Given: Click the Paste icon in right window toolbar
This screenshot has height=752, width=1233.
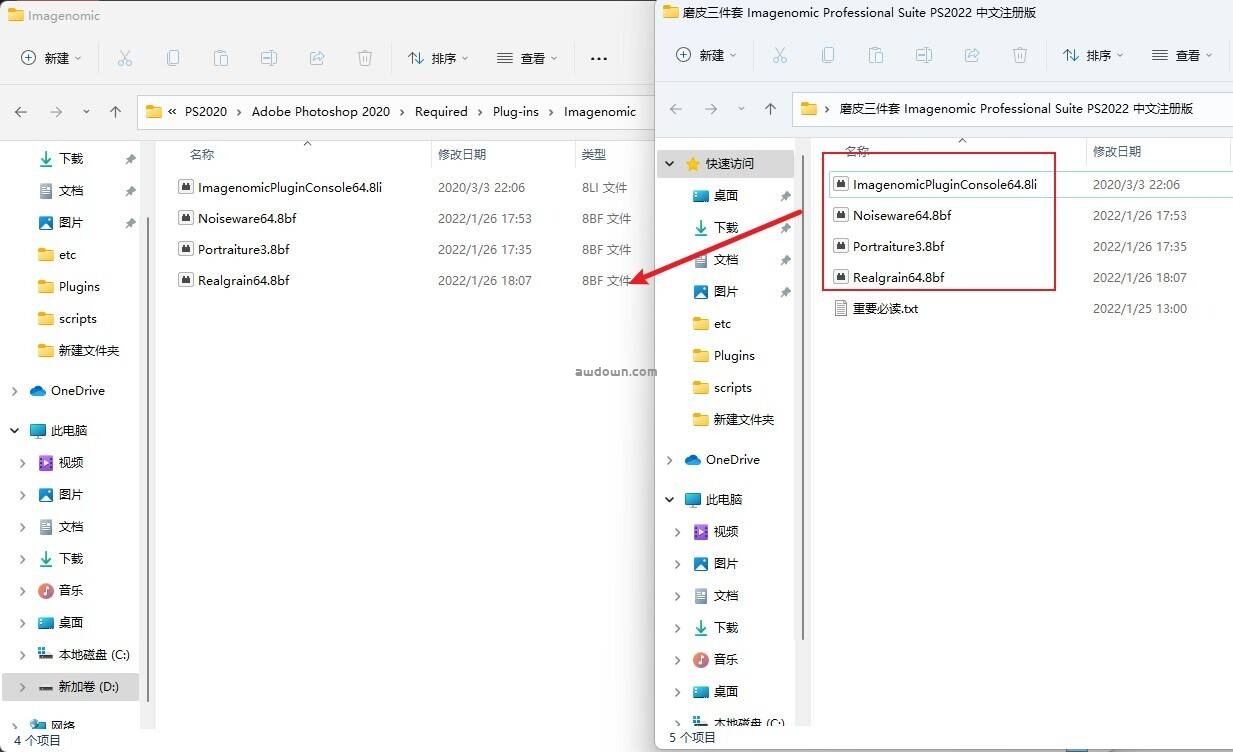Looking at the screenshot, I should point(876,55).
